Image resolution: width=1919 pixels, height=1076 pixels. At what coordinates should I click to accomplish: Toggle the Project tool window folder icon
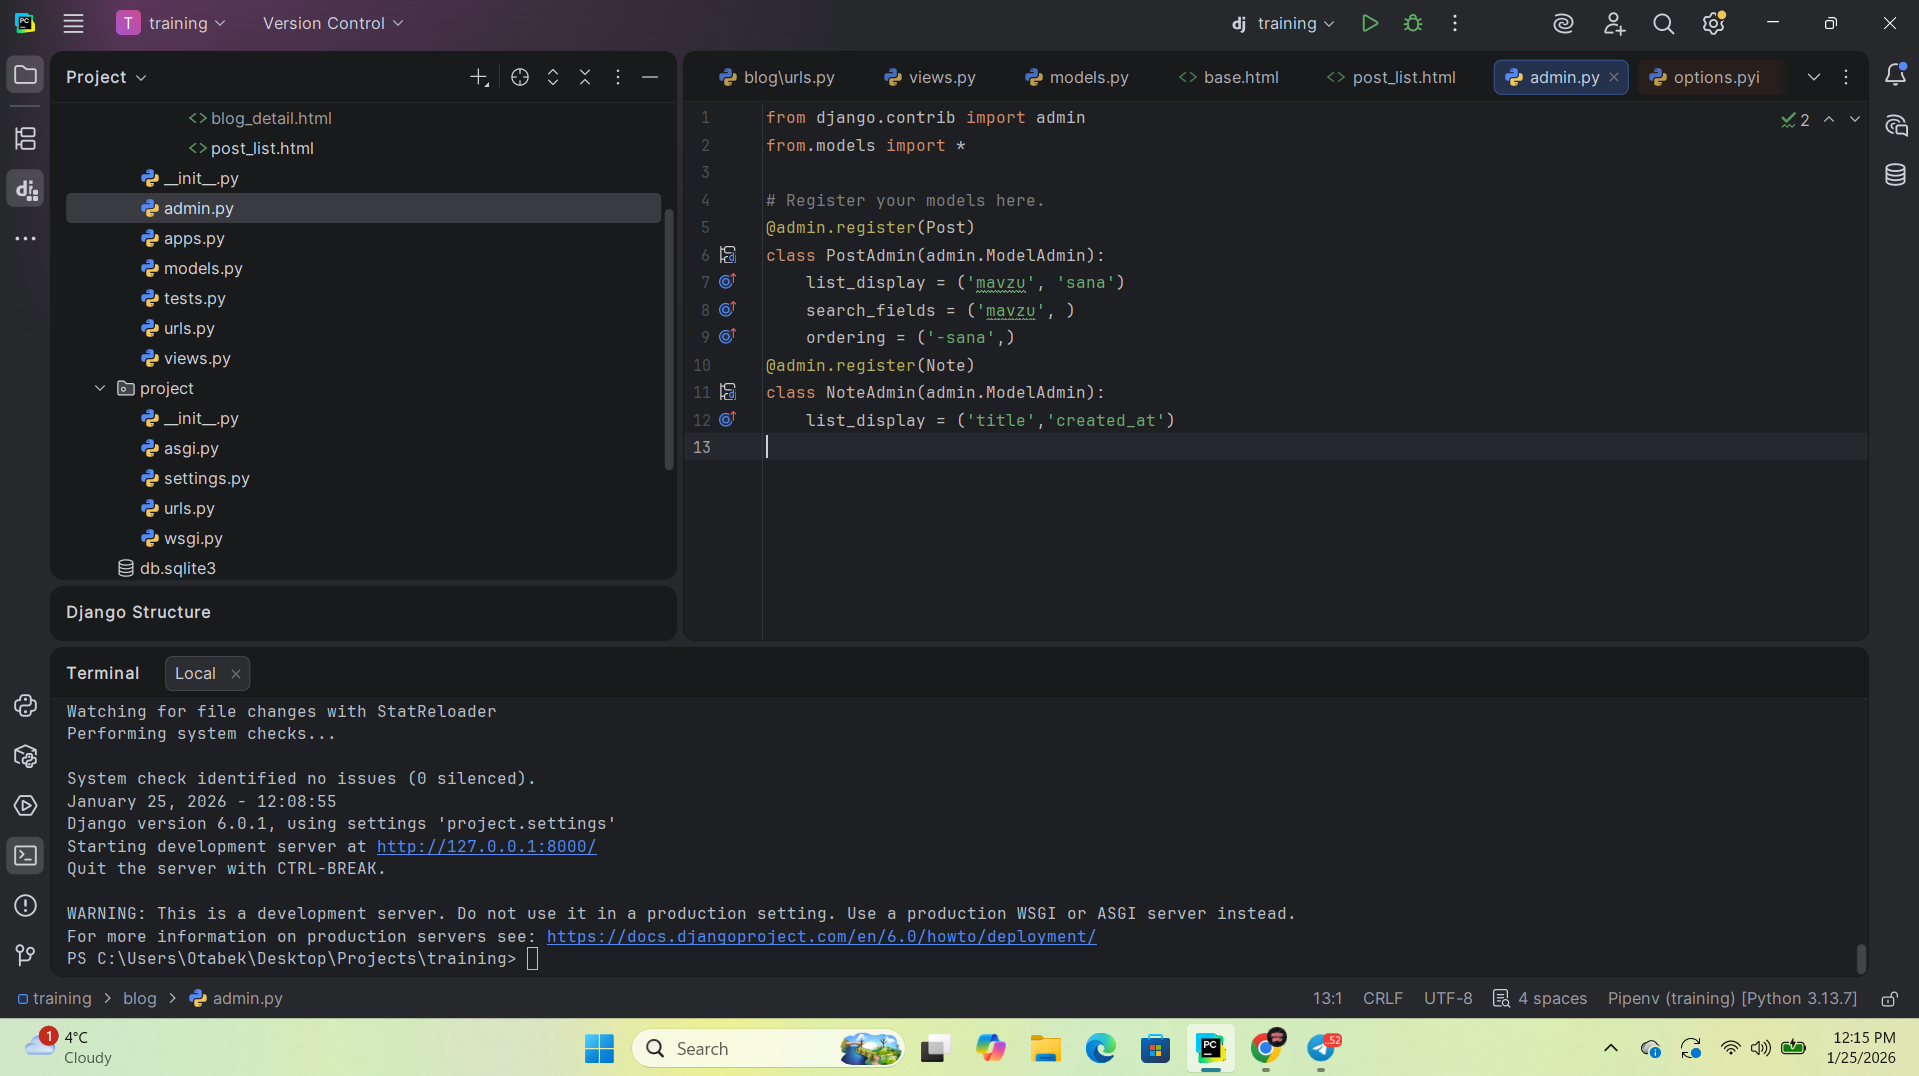(x=25, y=75)
